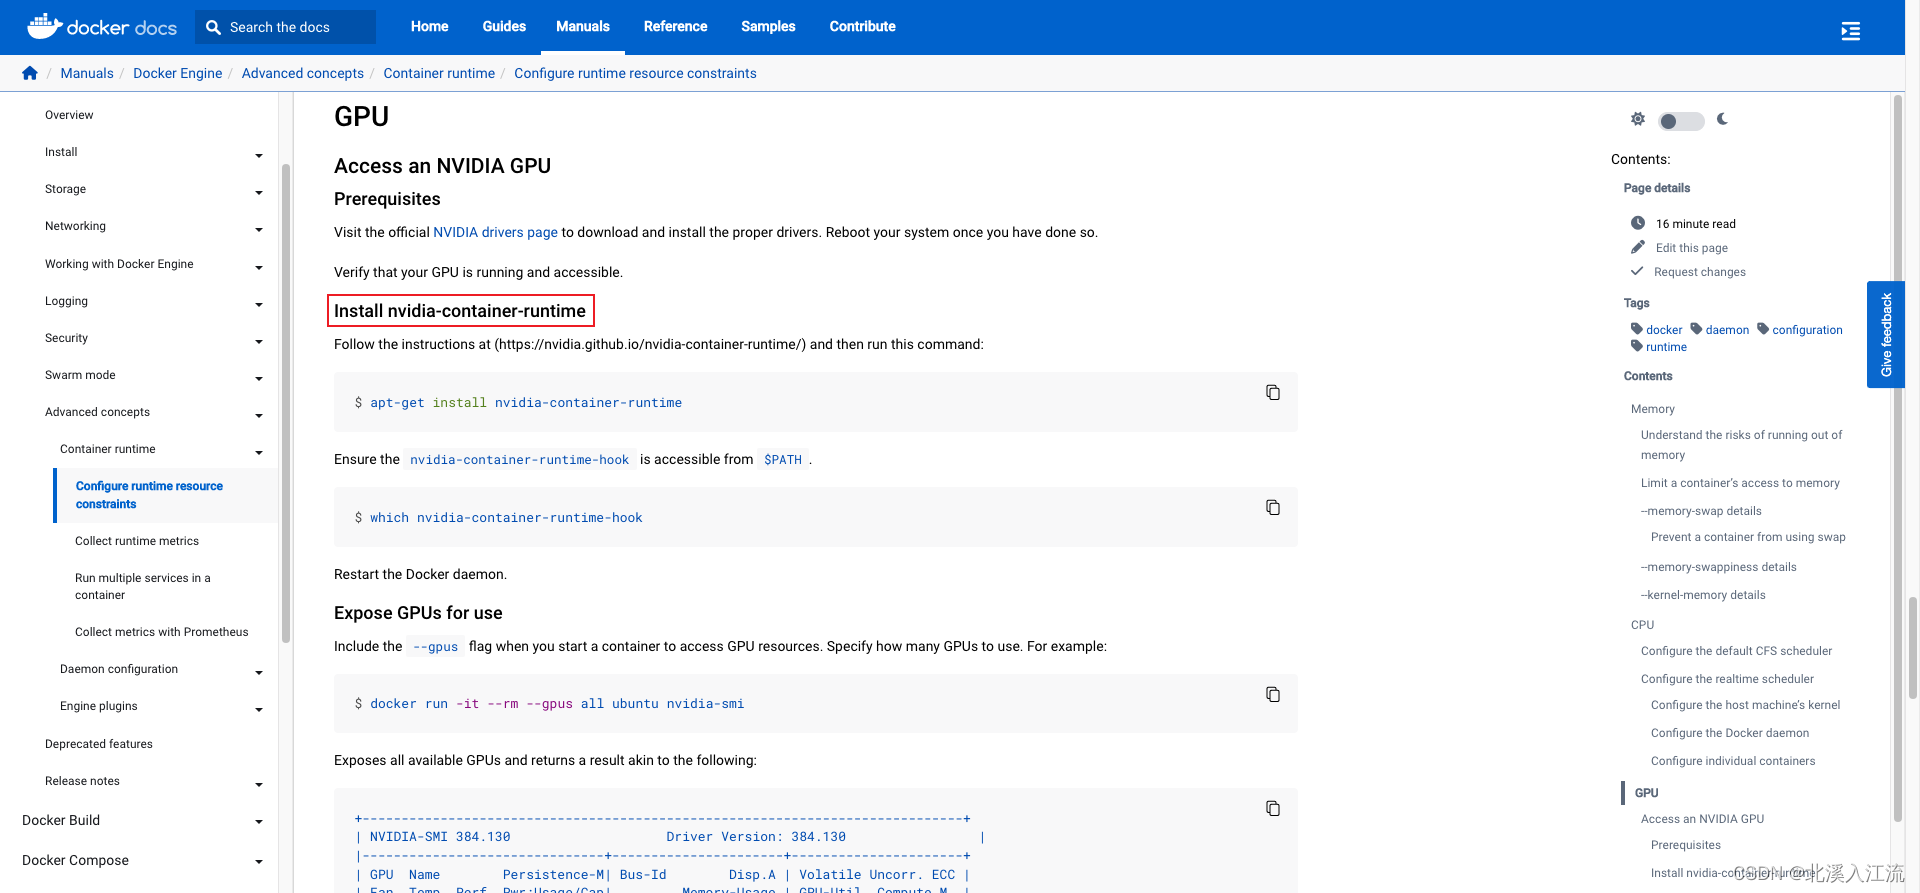
Task: Click the home icon in breadcrumb
Action: pos(30,73)
